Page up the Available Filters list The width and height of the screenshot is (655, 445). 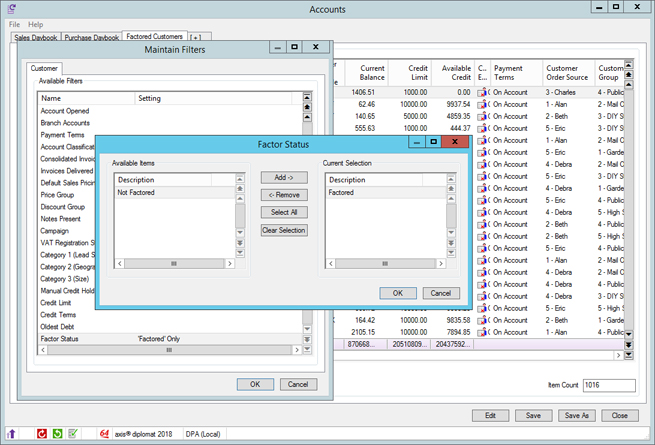point(307,107)
